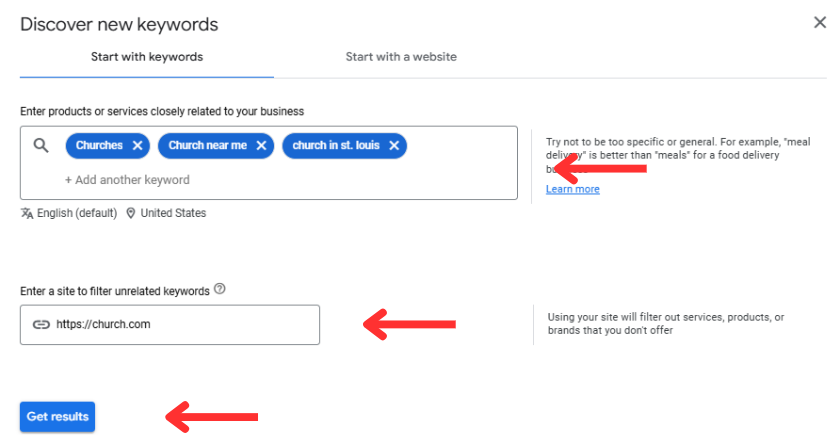Click Add another keyword field

tap(127, 180)
